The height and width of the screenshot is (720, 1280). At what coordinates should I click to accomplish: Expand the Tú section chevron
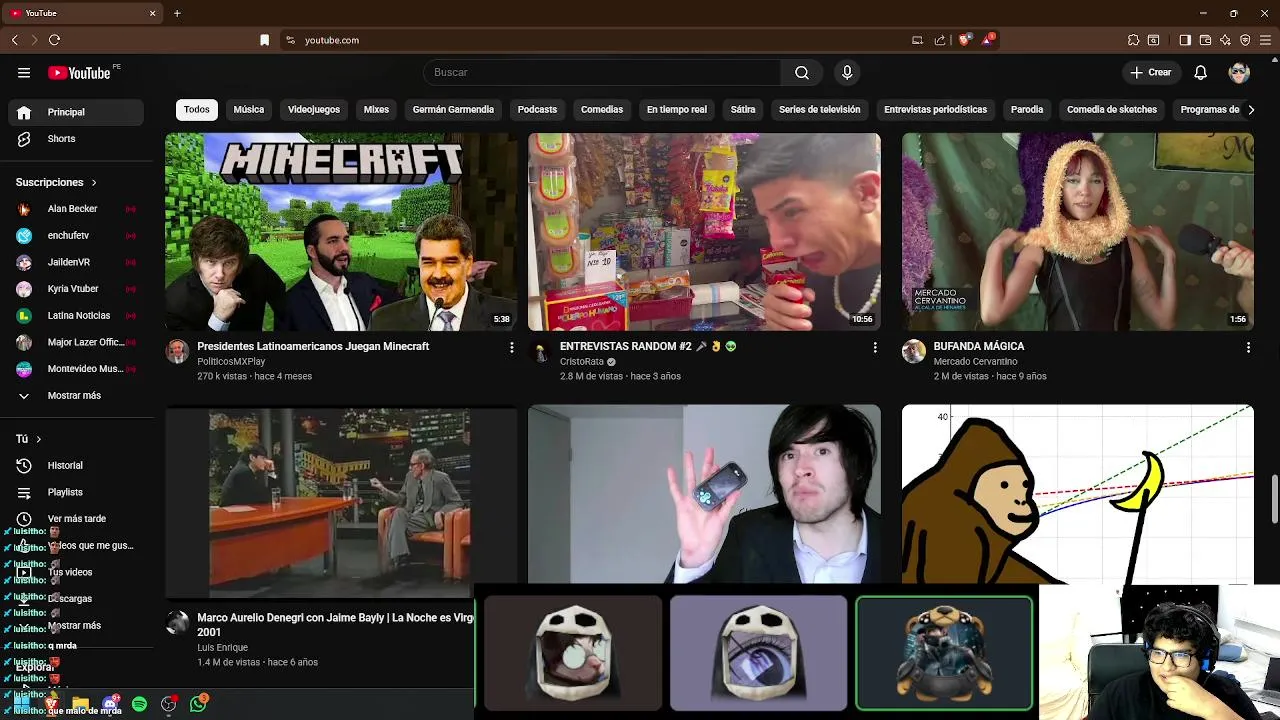[39, 439]
